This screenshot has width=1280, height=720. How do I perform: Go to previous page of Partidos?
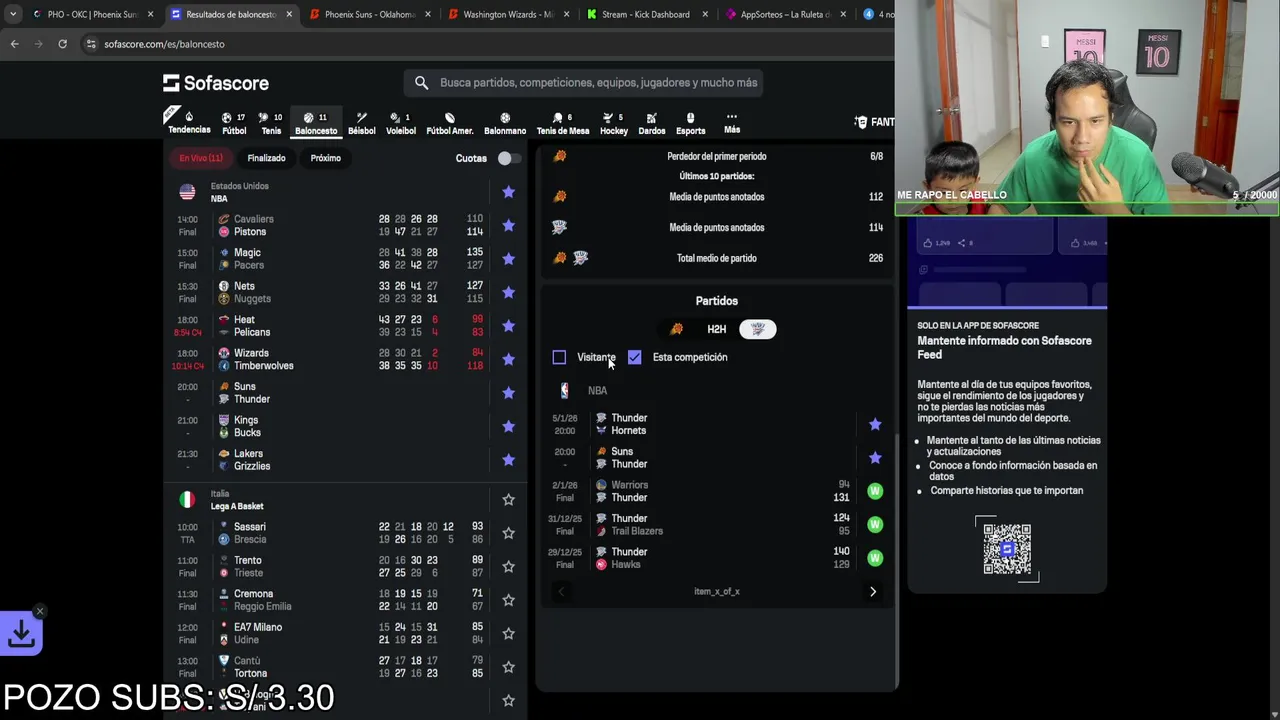561,592
